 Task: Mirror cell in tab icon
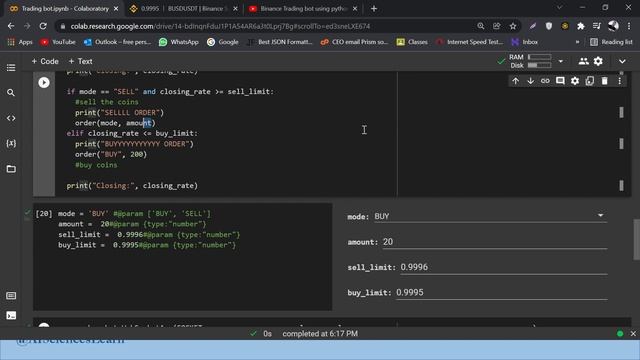(589, 81)
